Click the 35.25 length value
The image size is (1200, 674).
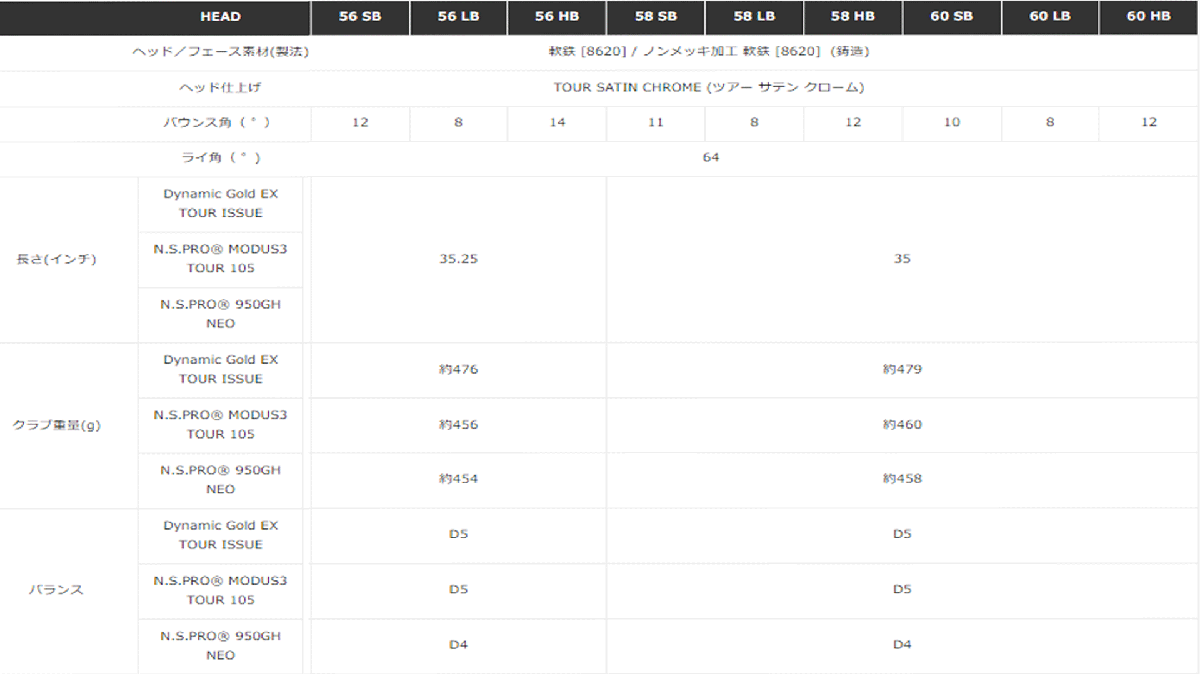click(x=458, y=259)
